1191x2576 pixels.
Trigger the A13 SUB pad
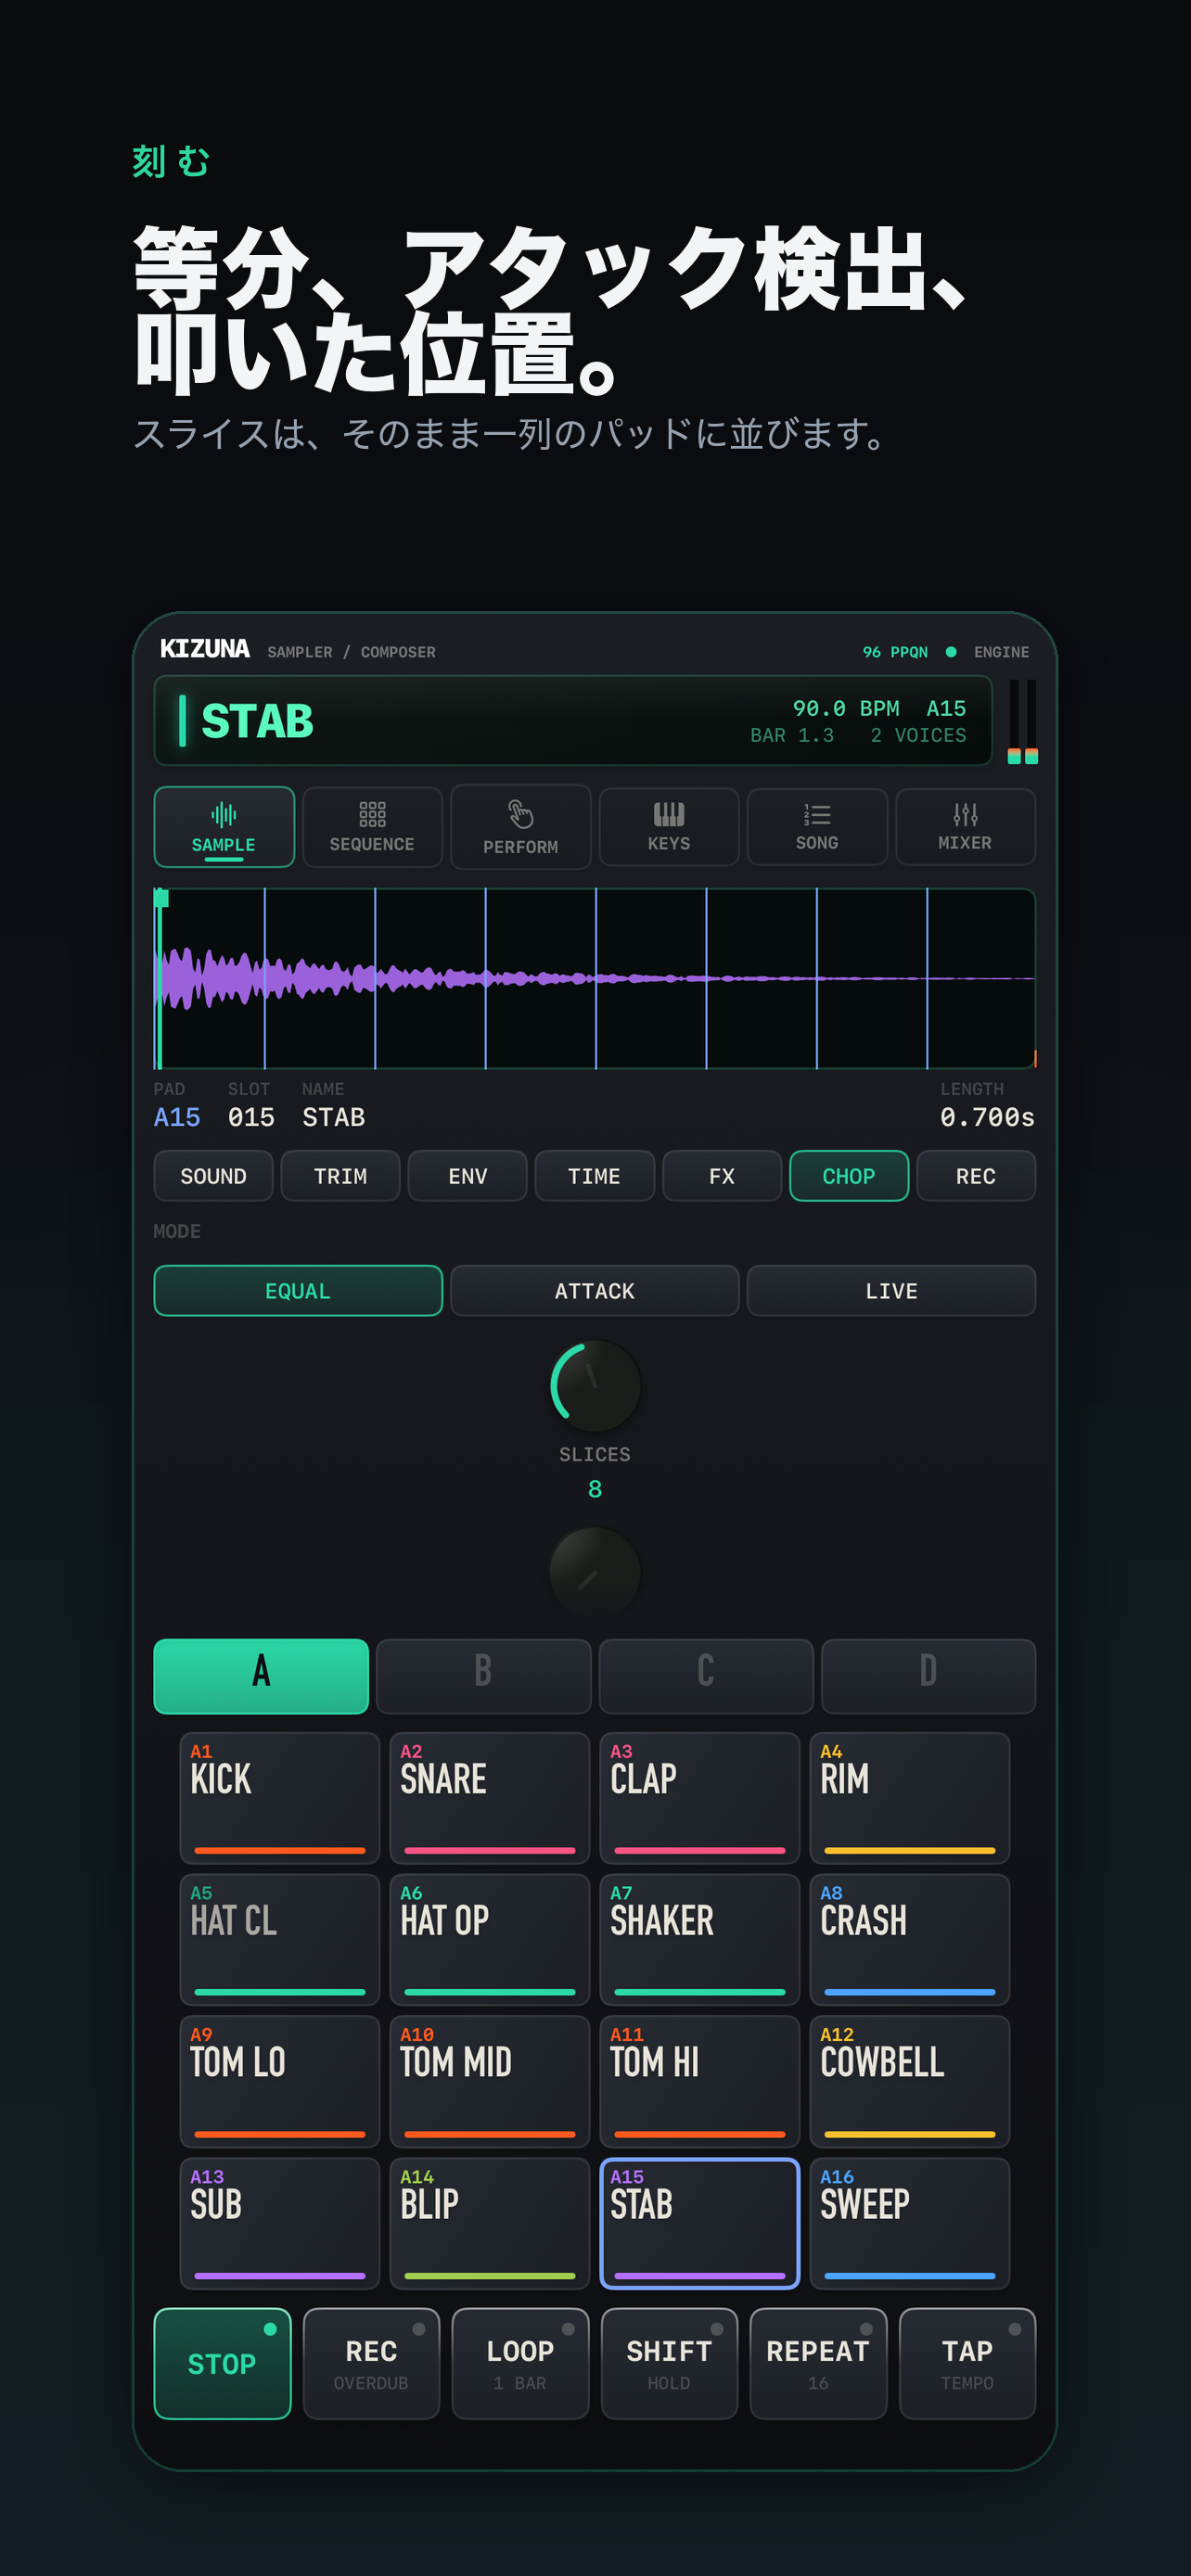pos(280,2224)
